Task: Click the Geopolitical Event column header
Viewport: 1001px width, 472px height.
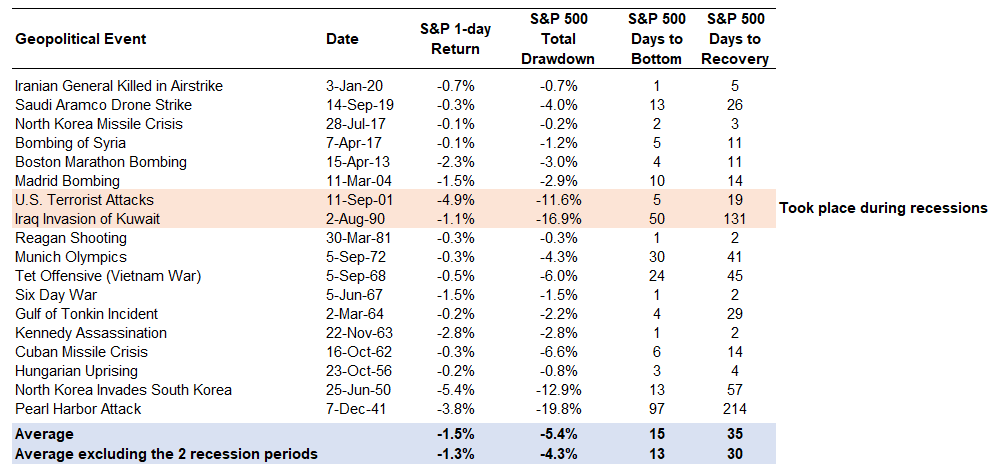Action: [80, 39]
